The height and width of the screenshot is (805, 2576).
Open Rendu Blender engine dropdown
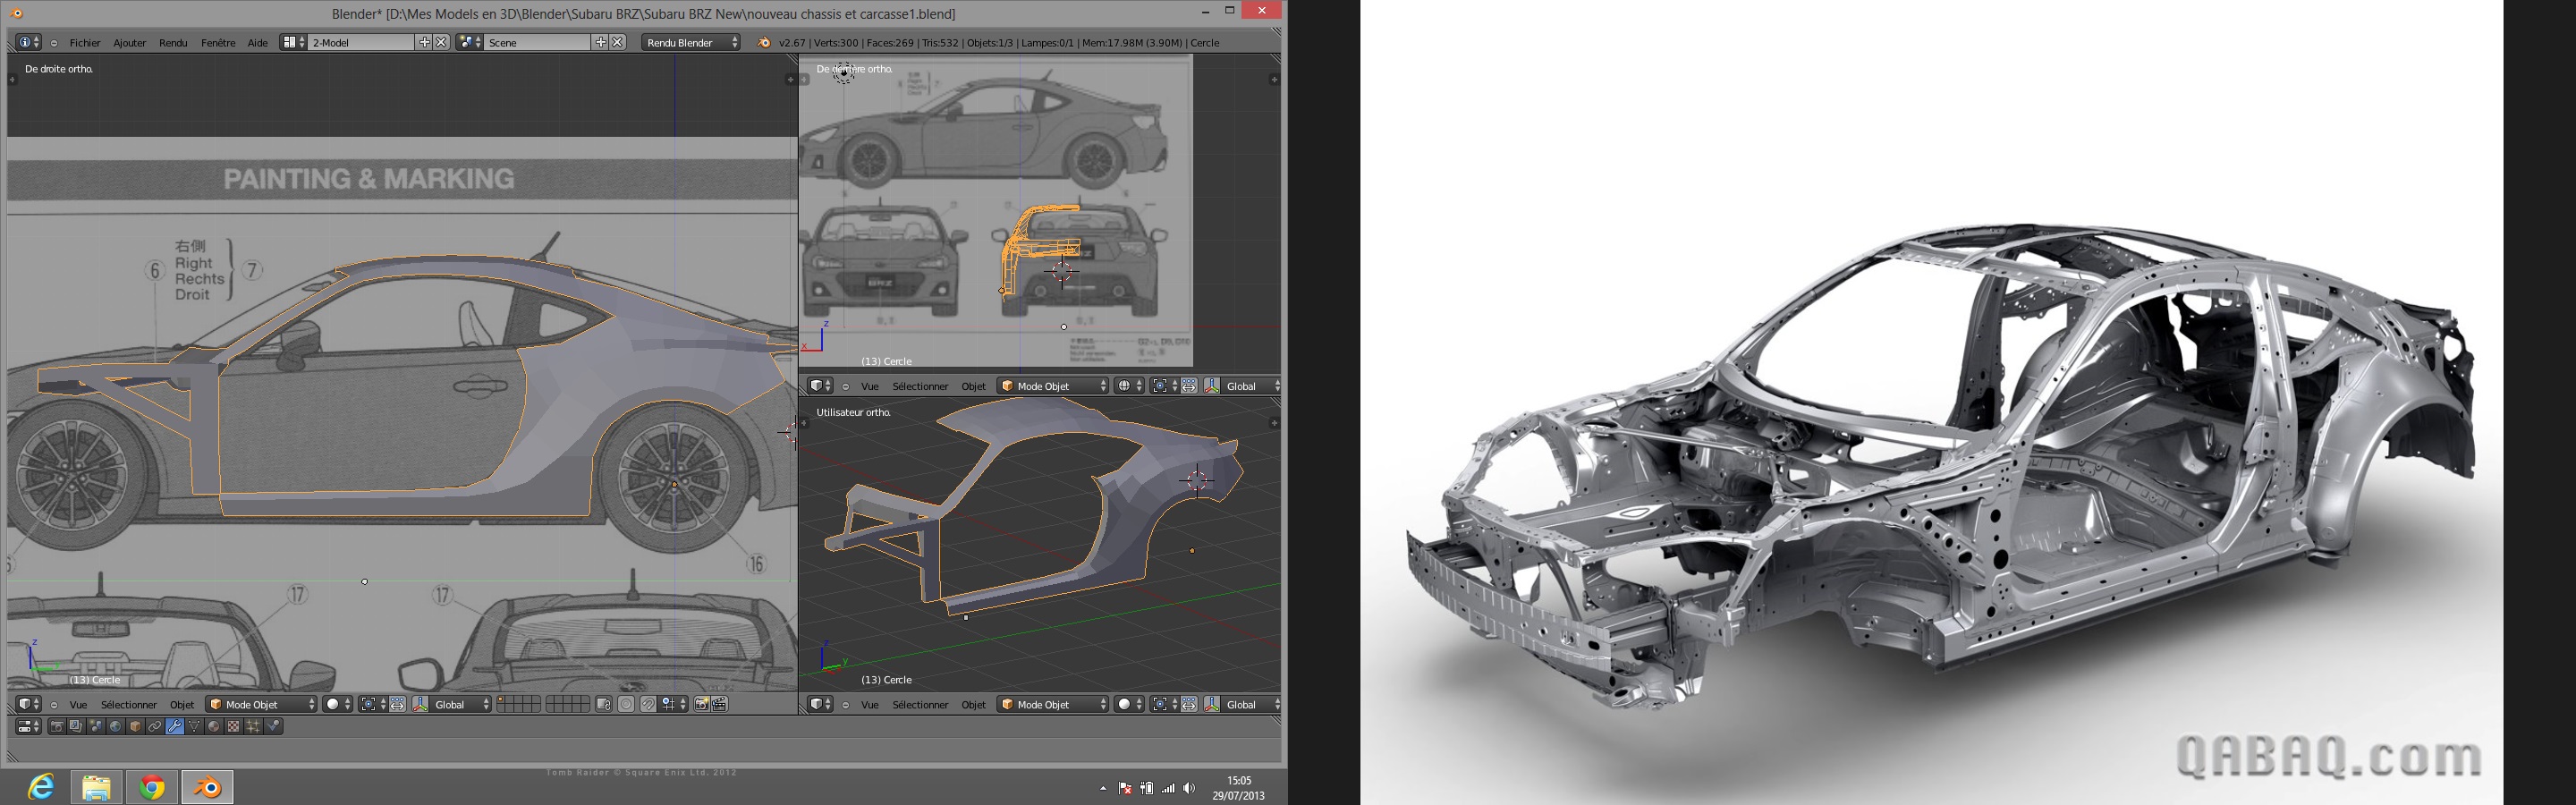pos(691,43)
